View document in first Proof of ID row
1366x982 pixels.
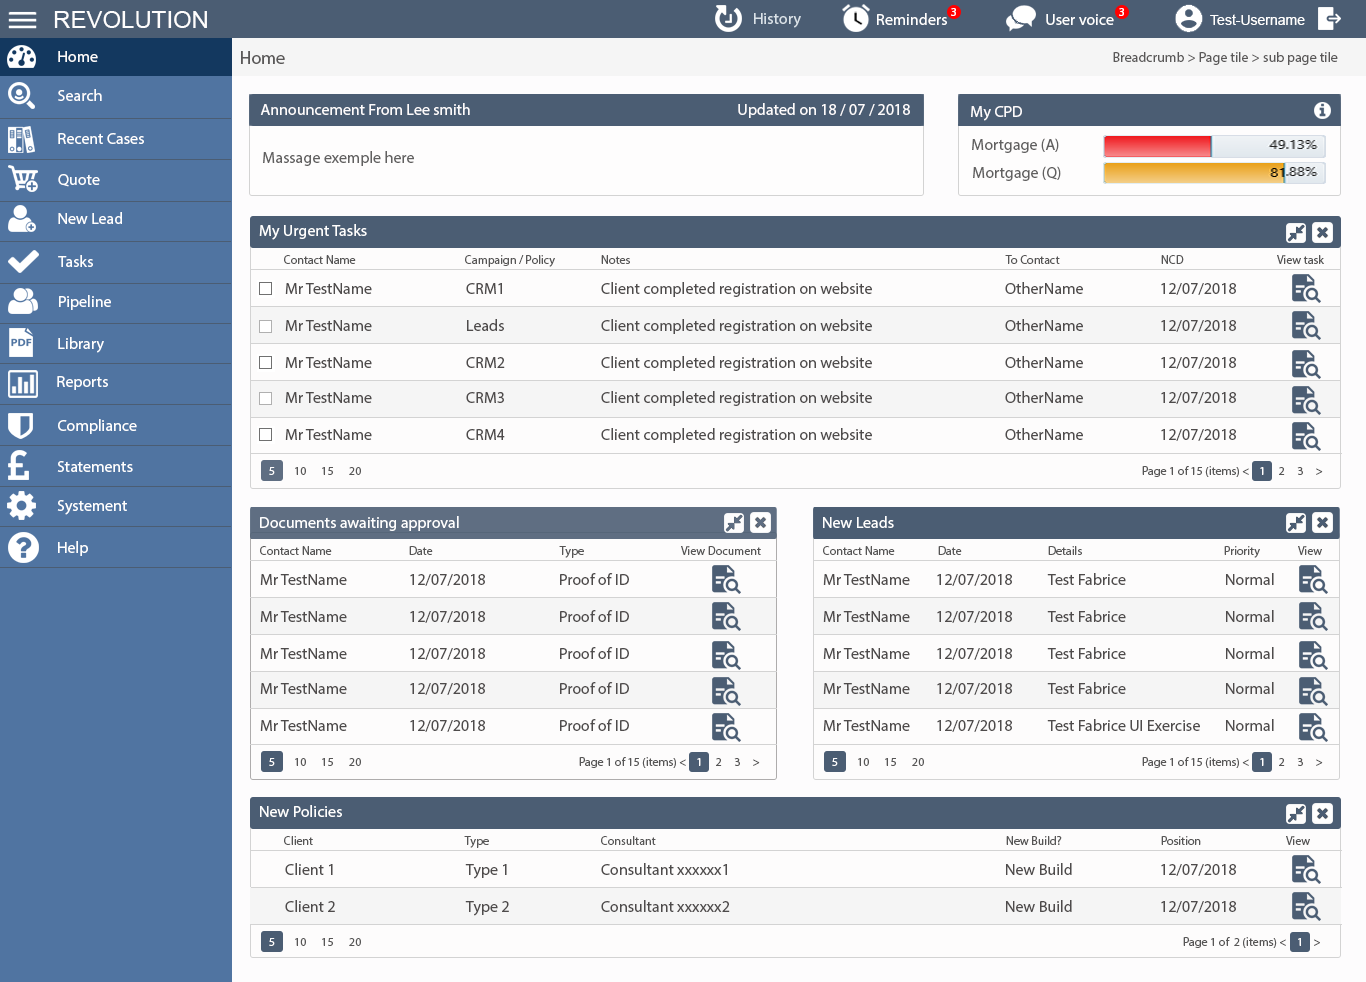[726, 580]
